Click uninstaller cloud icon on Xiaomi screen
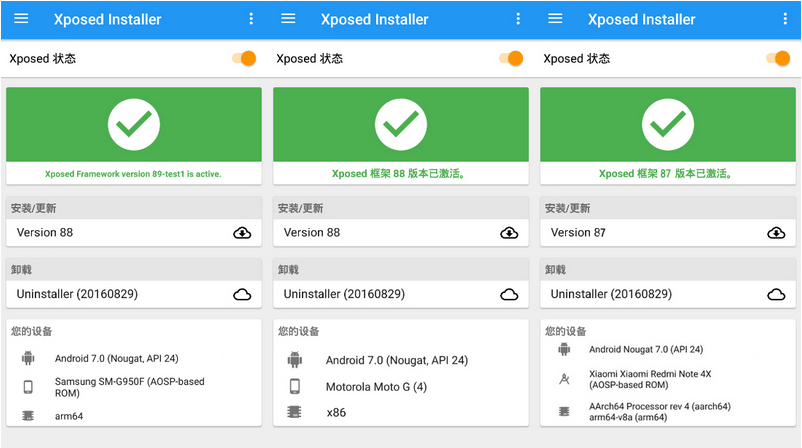802x448 pixels. 776,295
